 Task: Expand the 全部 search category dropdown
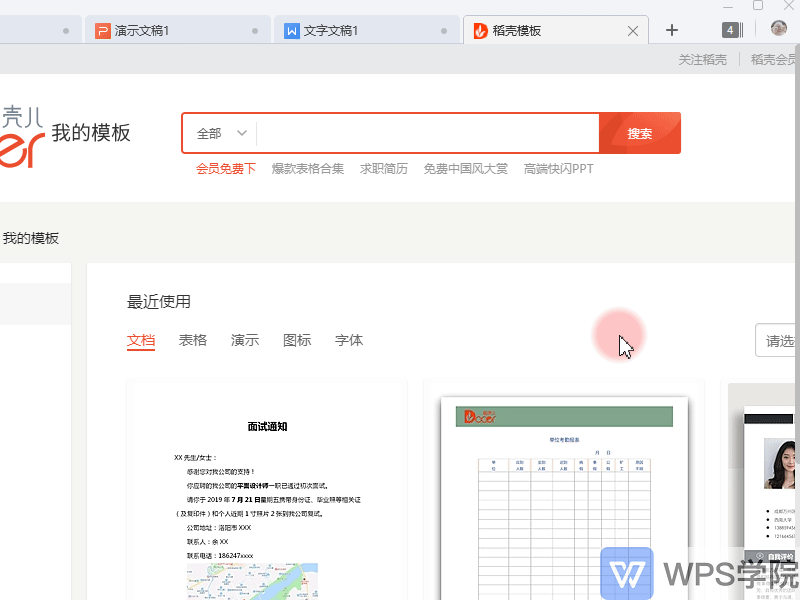tap(221, 133)
